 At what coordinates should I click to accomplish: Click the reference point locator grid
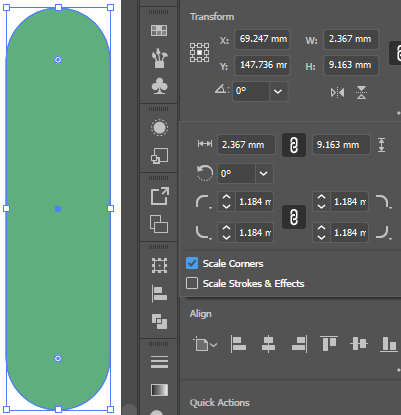coord(199,52)
